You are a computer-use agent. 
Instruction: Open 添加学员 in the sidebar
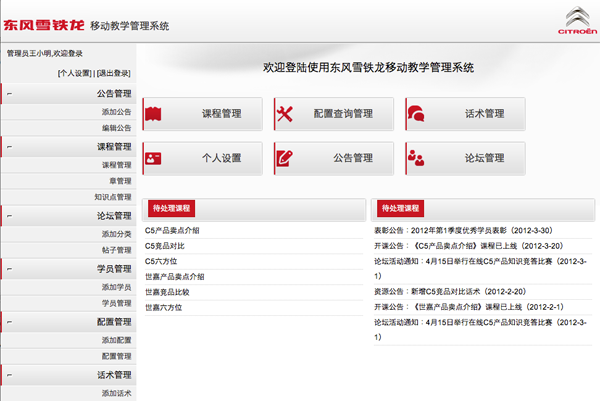click(x=116, y=287)
